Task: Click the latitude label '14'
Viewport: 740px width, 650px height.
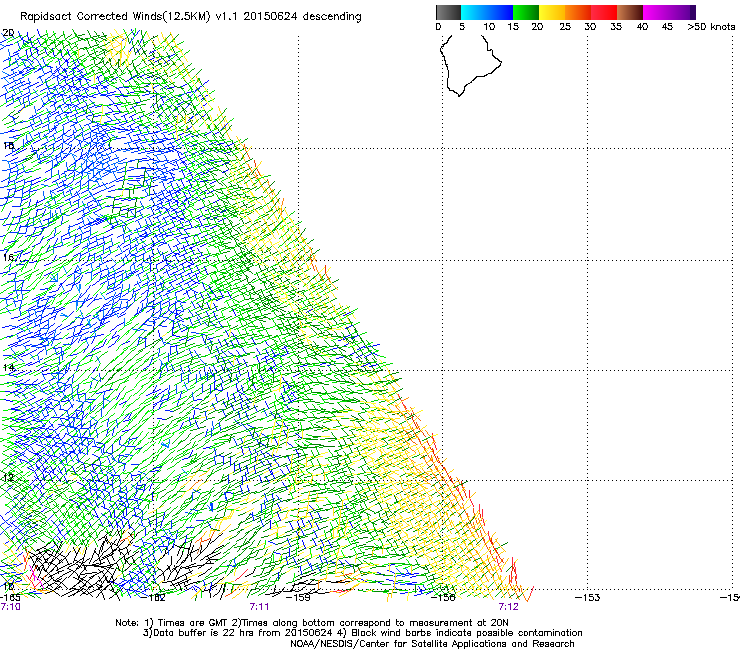Action: point(8,368)
